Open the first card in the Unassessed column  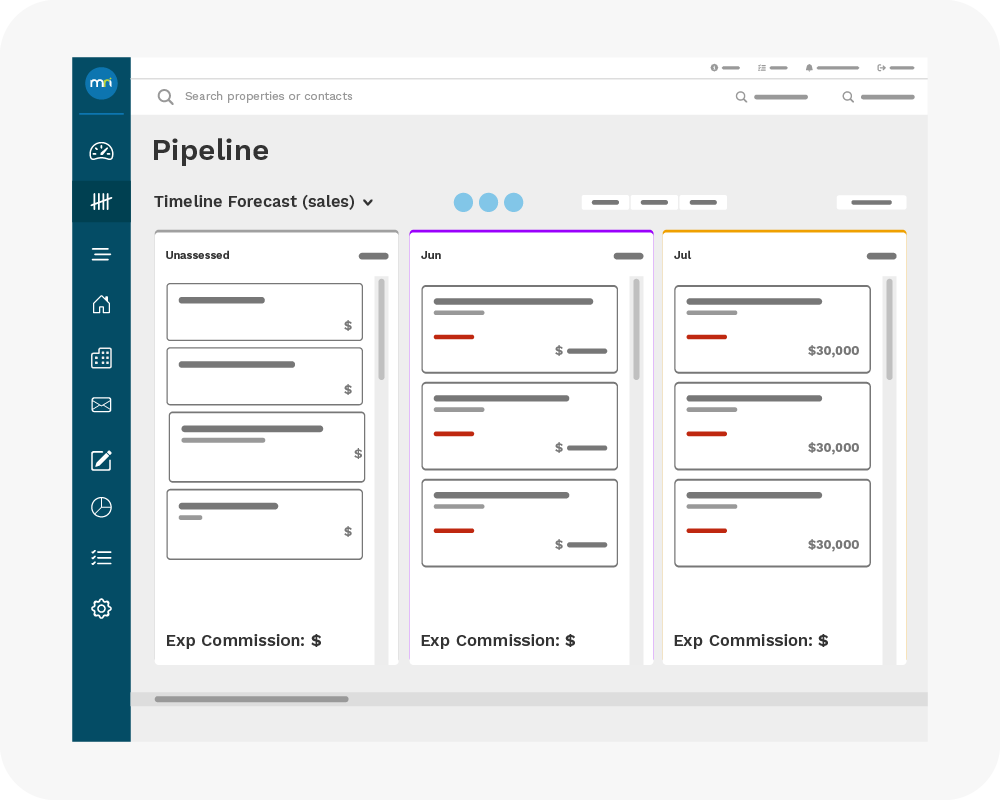[264, 312]
